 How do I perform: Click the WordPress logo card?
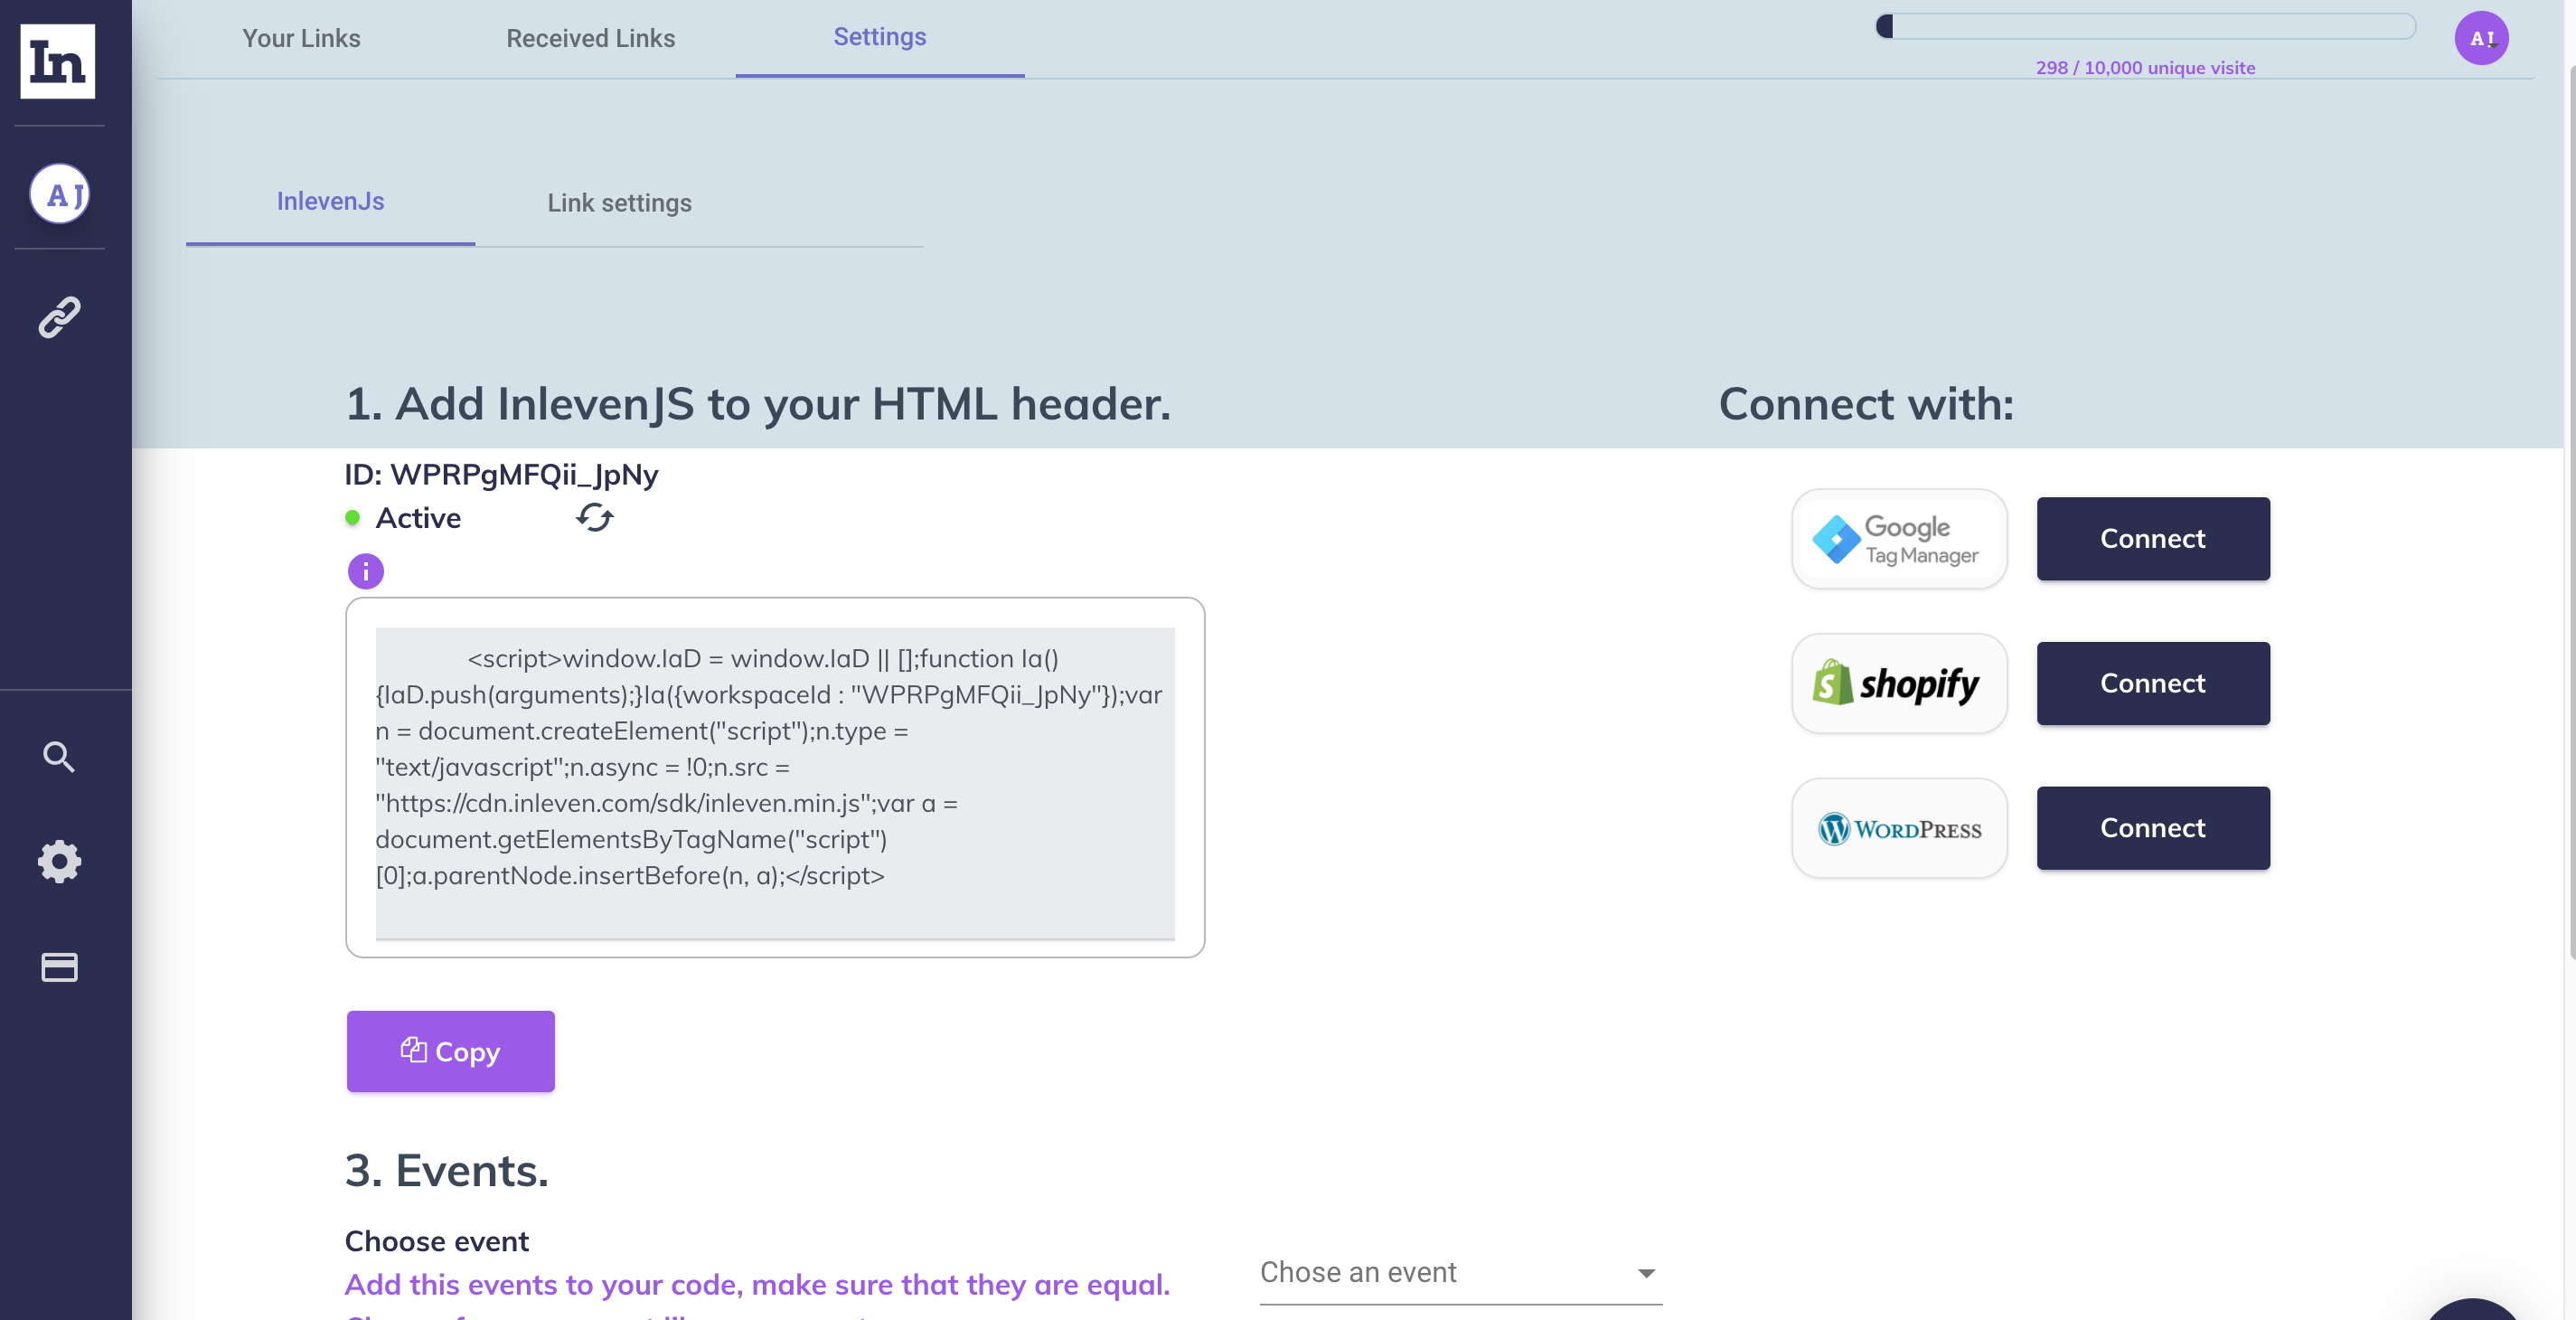[x=1899, y=828]
